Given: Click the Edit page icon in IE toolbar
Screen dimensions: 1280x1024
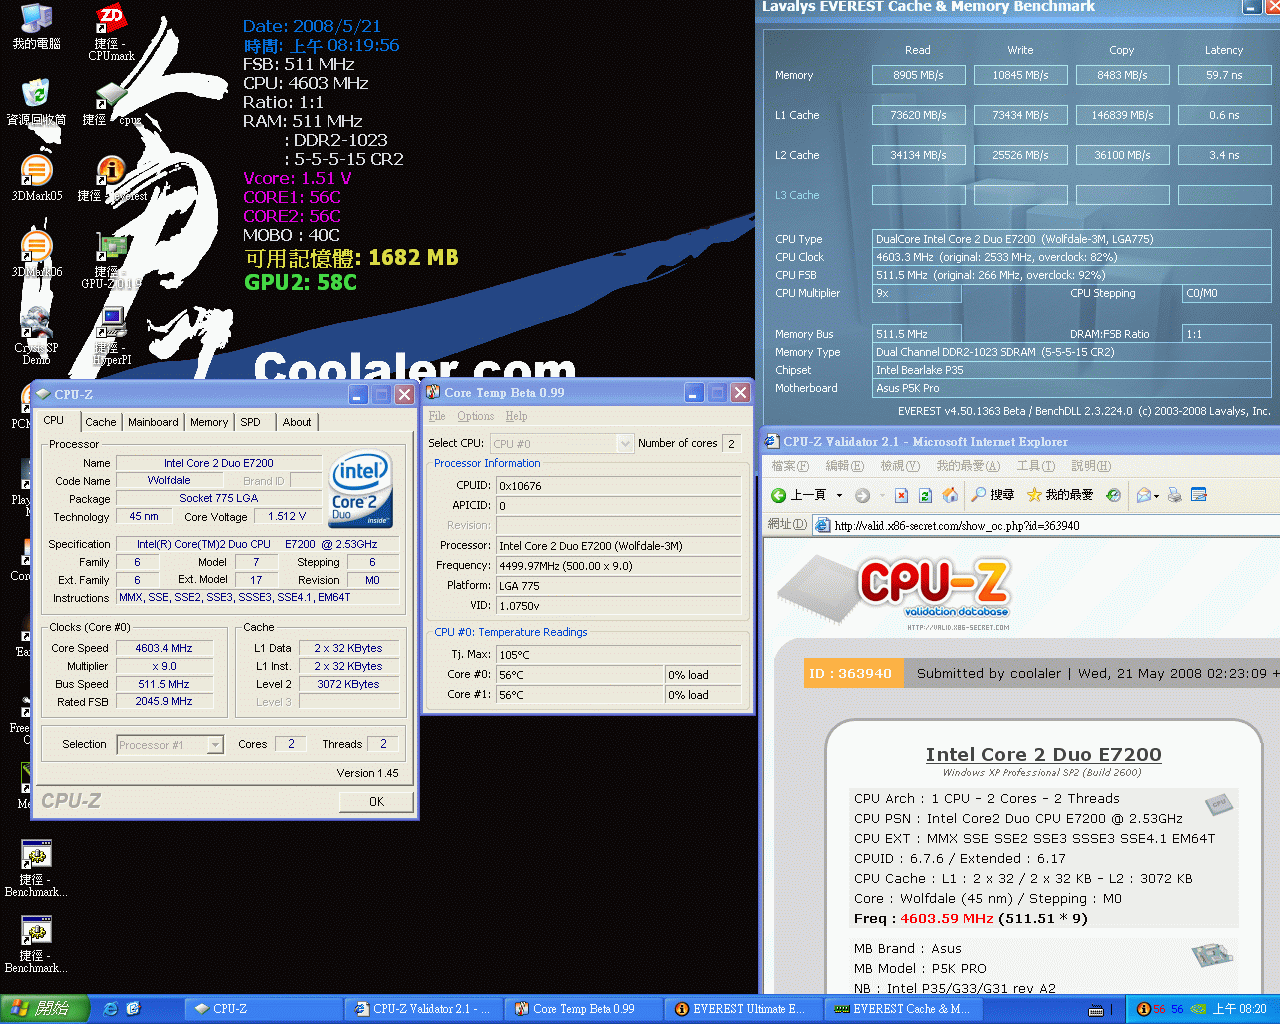Looking at the screenshot, I should (x=1199, y=495).
